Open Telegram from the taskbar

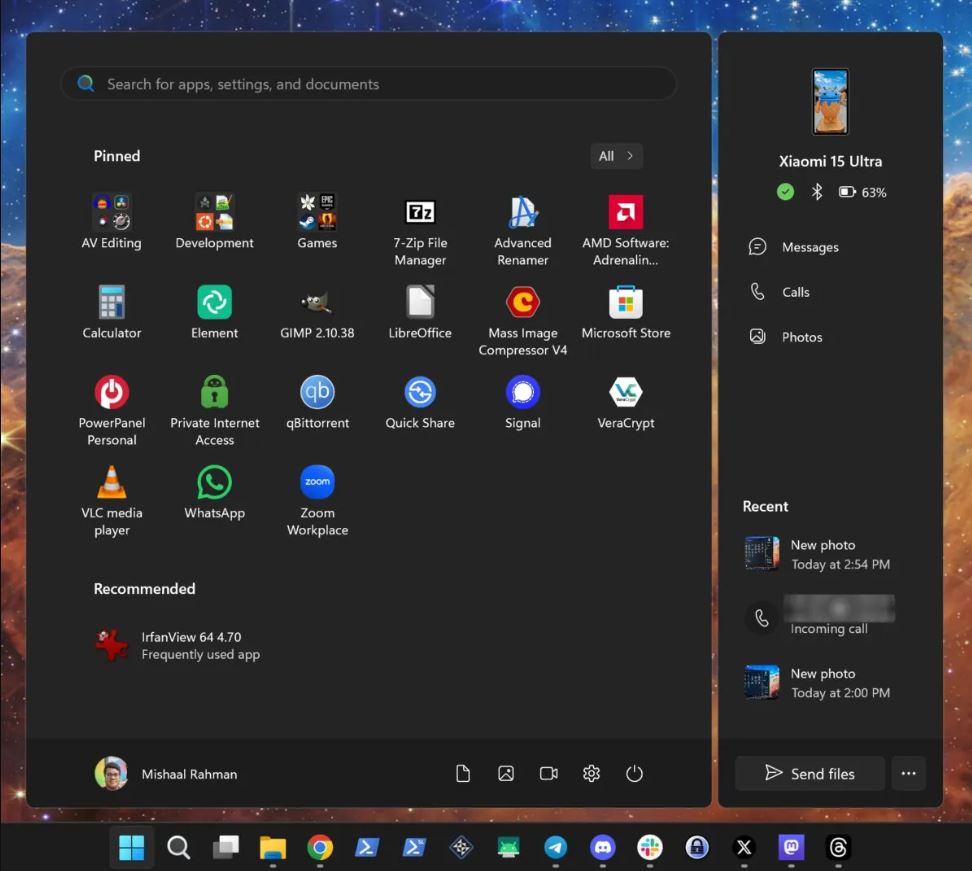(x=555, y=848)
